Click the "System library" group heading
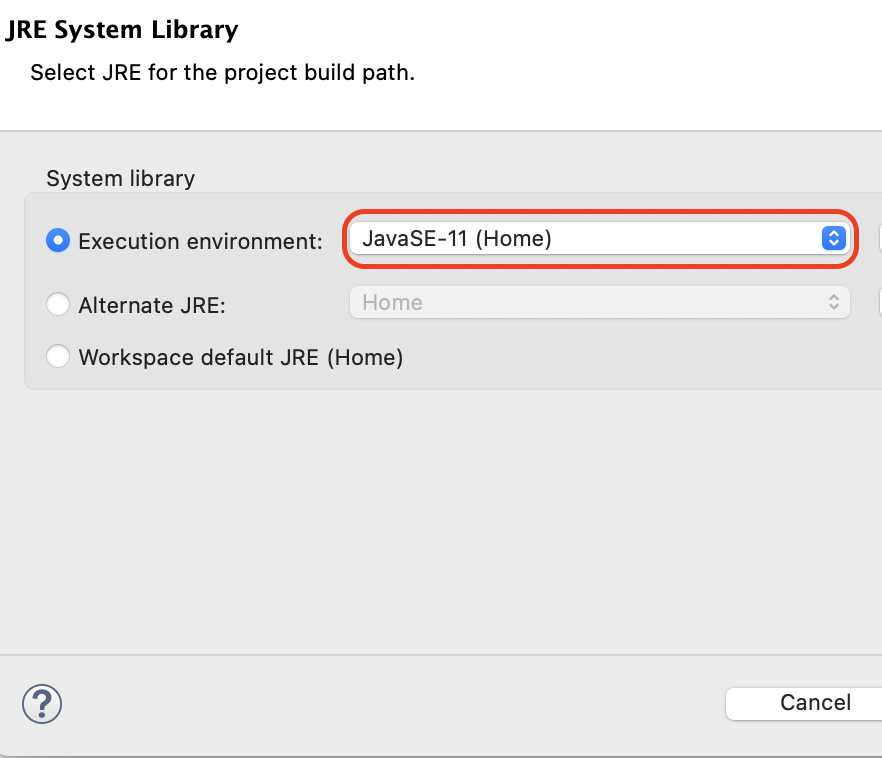The width and height of the screenshot is (882, 758). 120,178
